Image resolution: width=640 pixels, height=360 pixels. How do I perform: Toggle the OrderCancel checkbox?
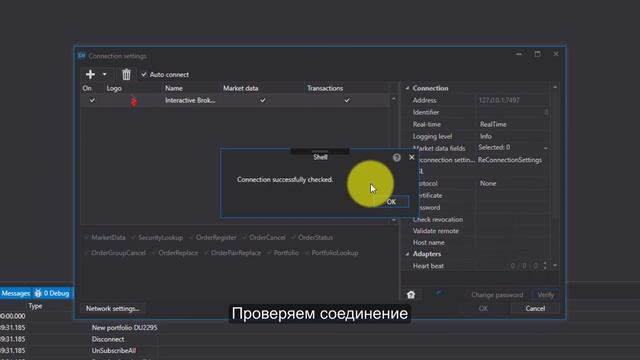pyautogui.click(x=244, y=238)
